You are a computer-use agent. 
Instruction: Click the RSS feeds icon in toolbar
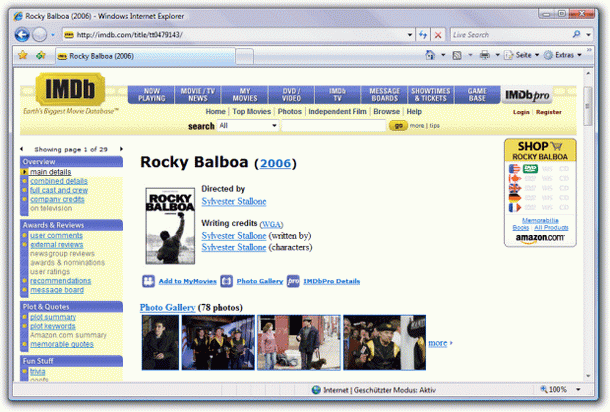(457, 55)
